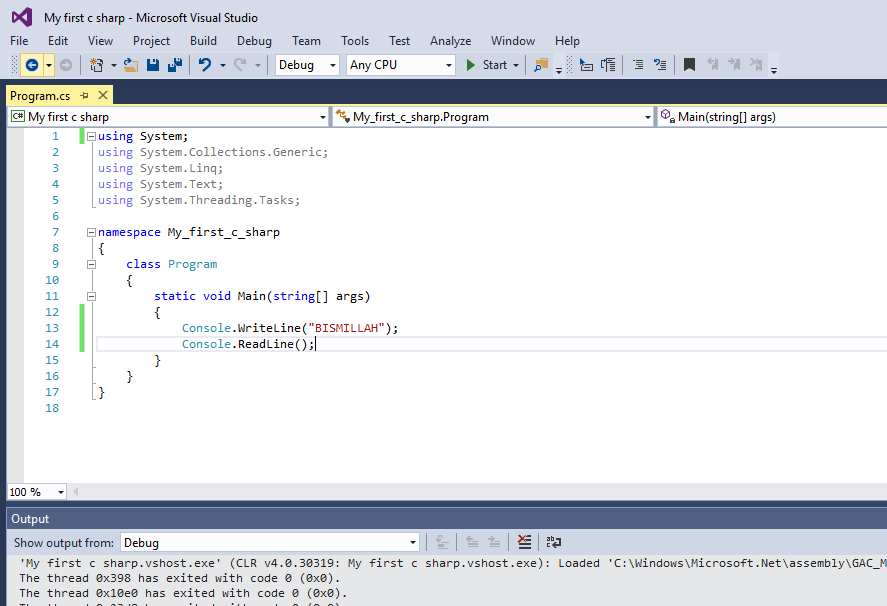Image resolution: width=887 pixels, height=606 pixels.
Task: Click the Save All icon
Action: point(174,64)
